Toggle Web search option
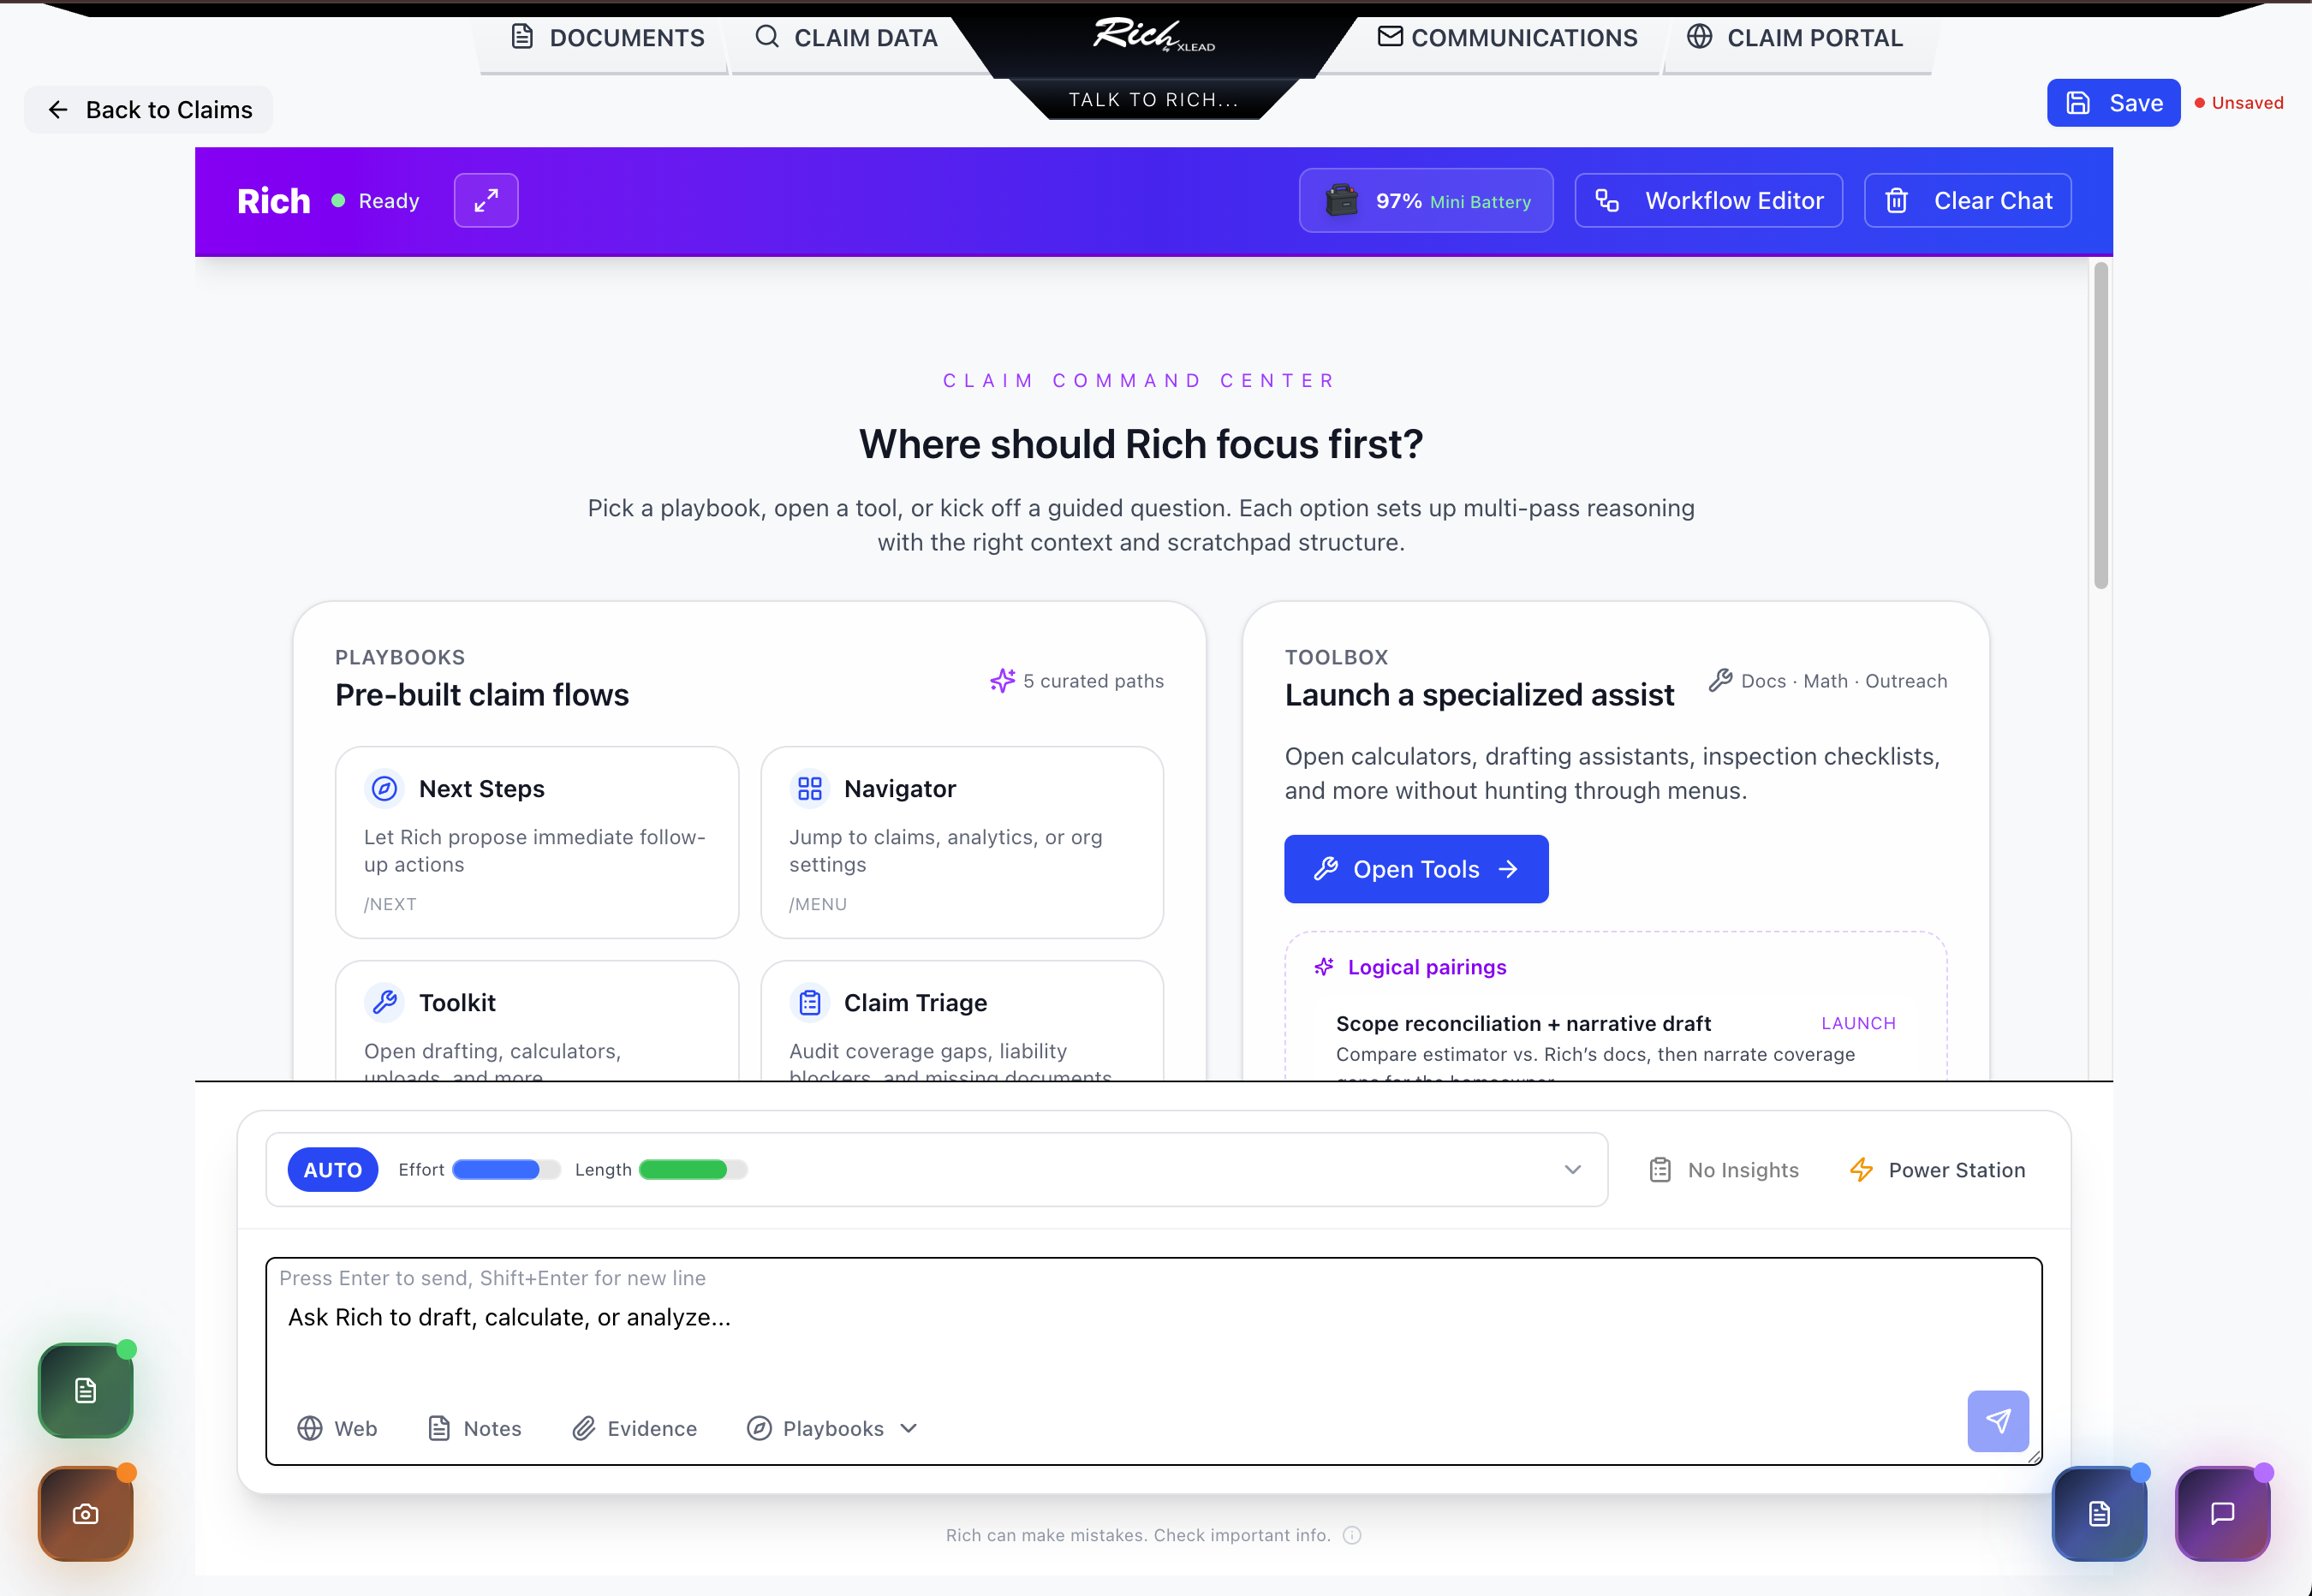Image resolution: width=2312 pixels, height=1596 pixels. point(338,1429)
